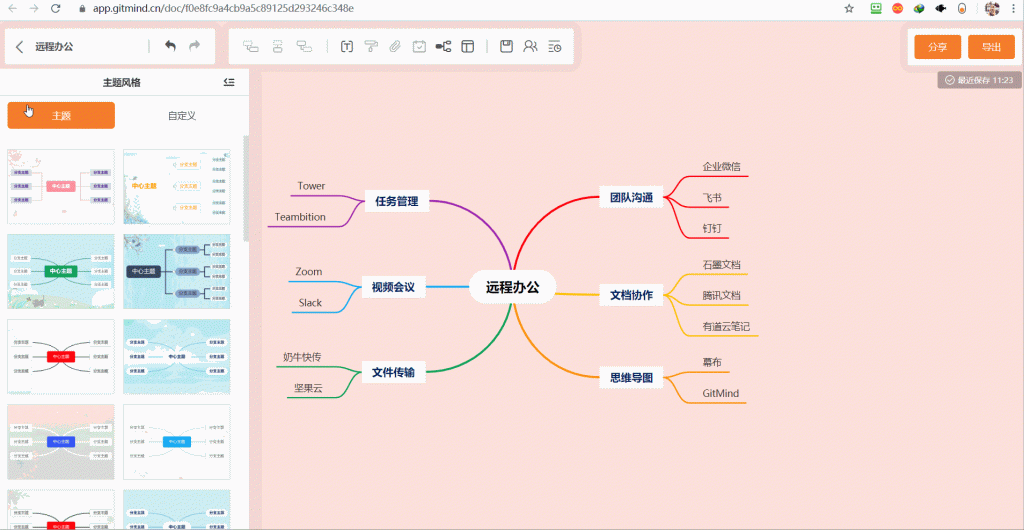Select the 团队沟通 branch node
Image resolution: width=1024 pixels, height=530 pixels.
click(x=631, y=198)
